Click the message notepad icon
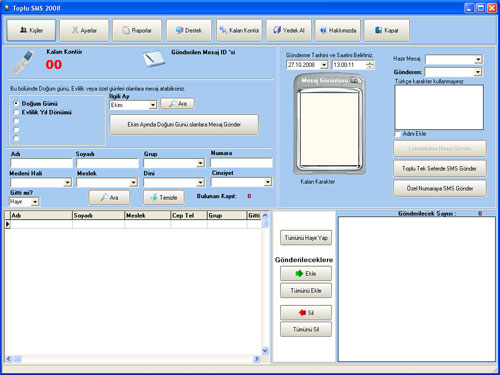This screenshot has width=500, height=375. pos(154,59)
